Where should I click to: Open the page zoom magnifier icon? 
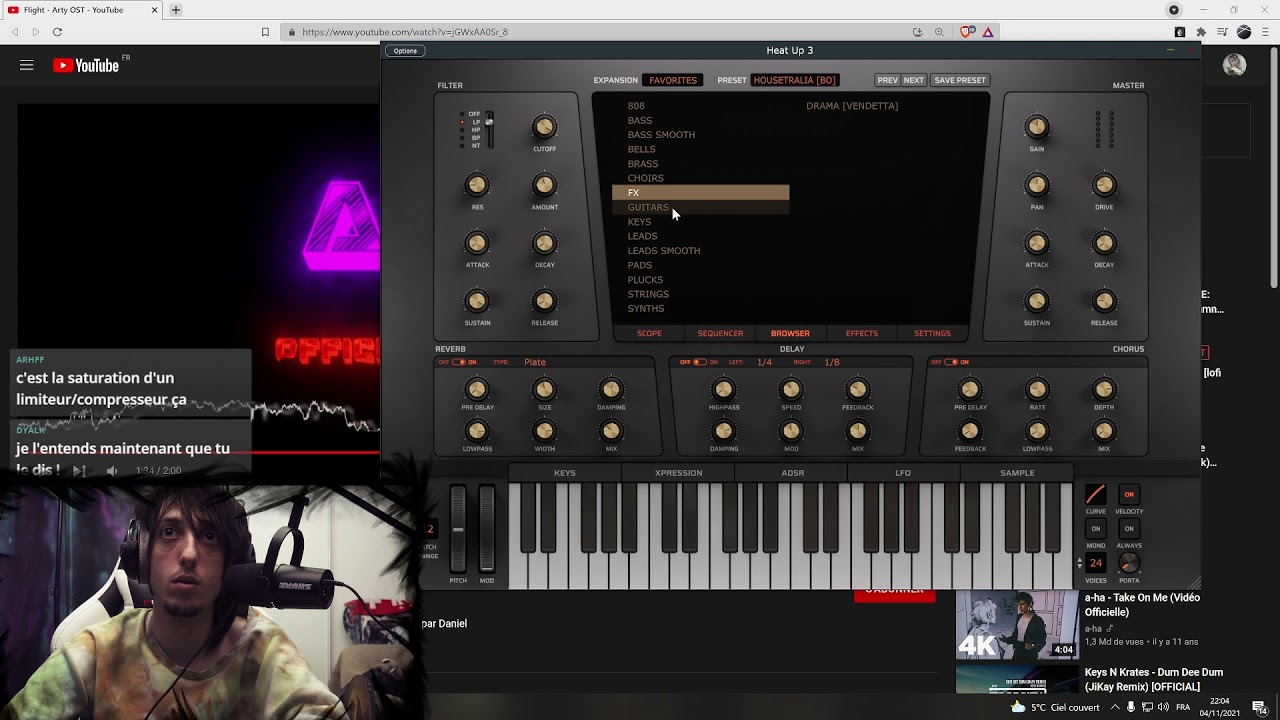click(x=939, y=32)
